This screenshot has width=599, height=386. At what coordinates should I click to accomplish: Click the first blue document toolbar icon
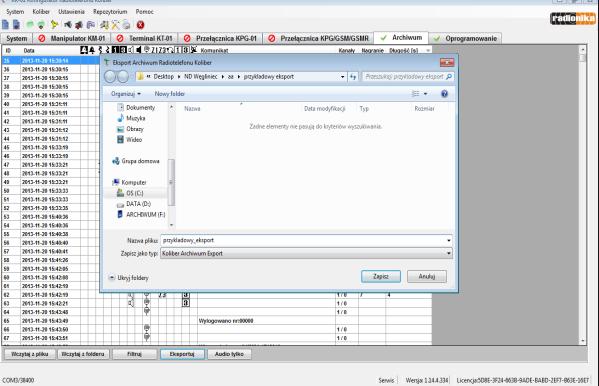pyautogui.click(x=5, y=25)
